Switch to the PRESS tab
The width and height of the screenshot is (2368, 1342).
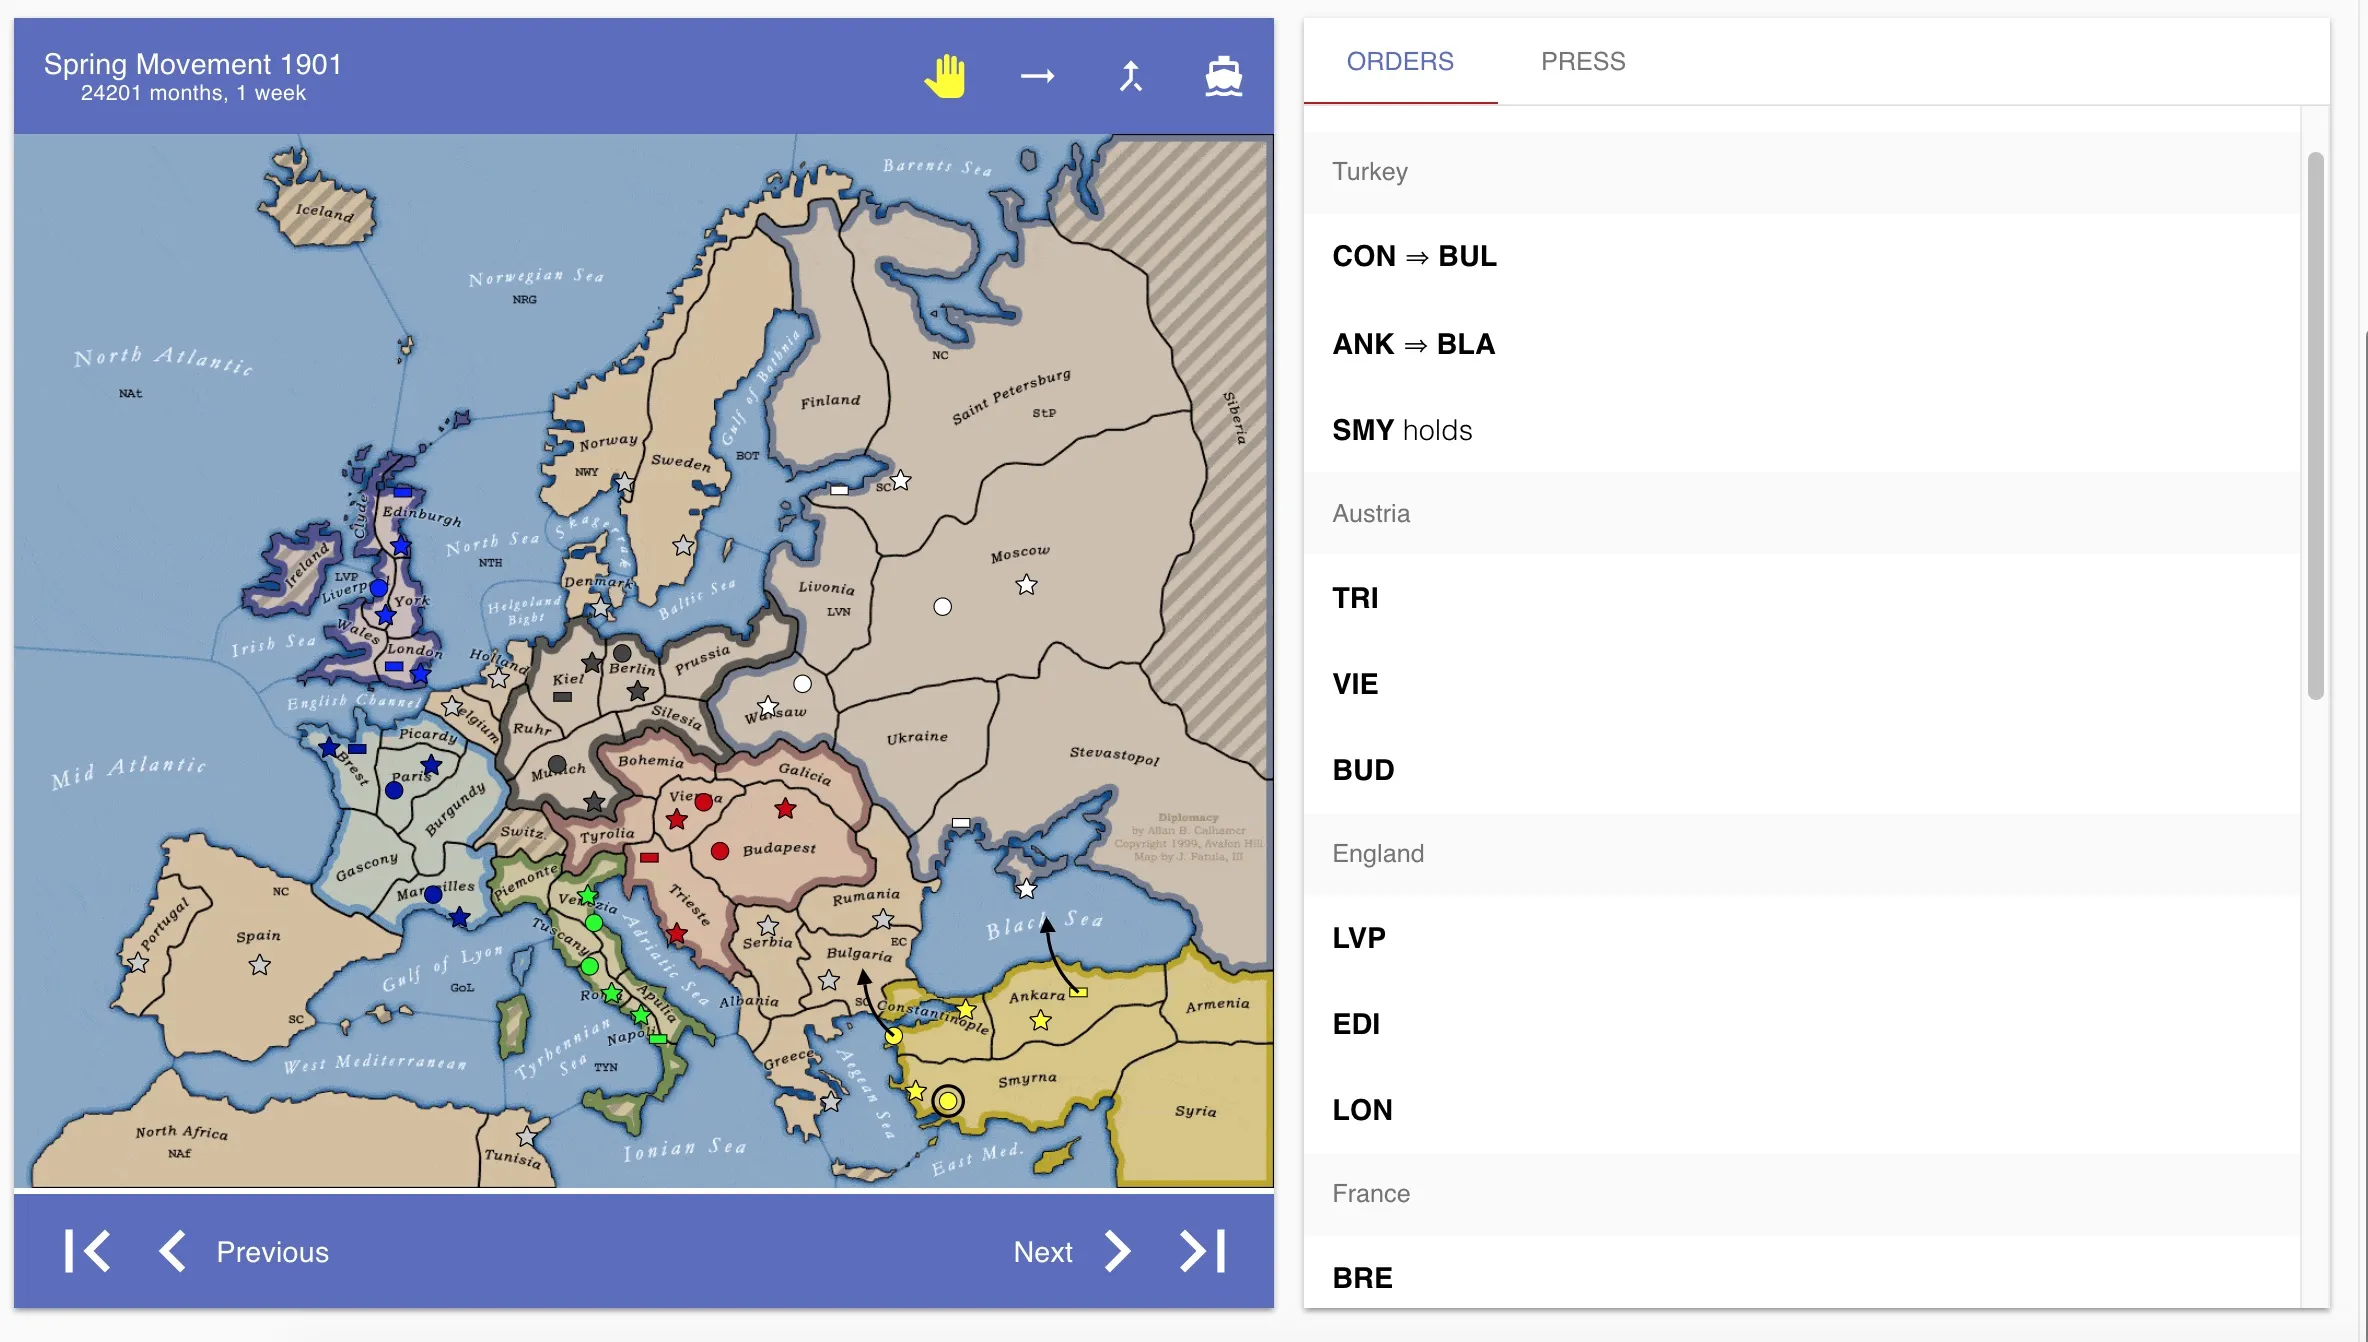[x=1582, y=61]
